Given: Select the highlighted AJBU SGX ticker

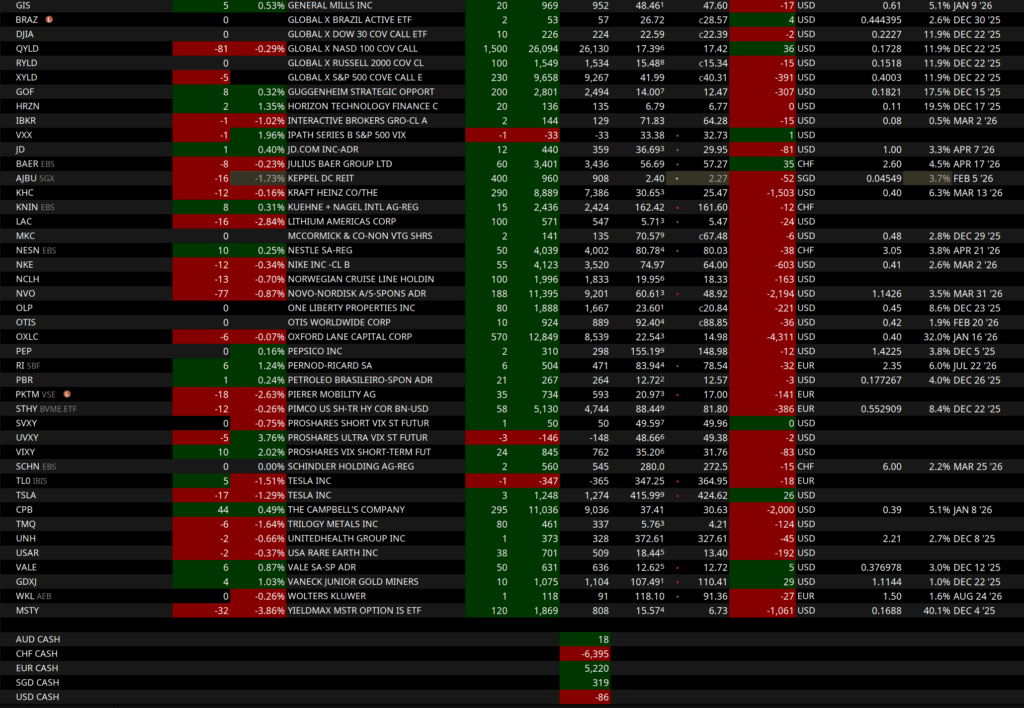Looking at the screenshot, I should tap(38, 178).
